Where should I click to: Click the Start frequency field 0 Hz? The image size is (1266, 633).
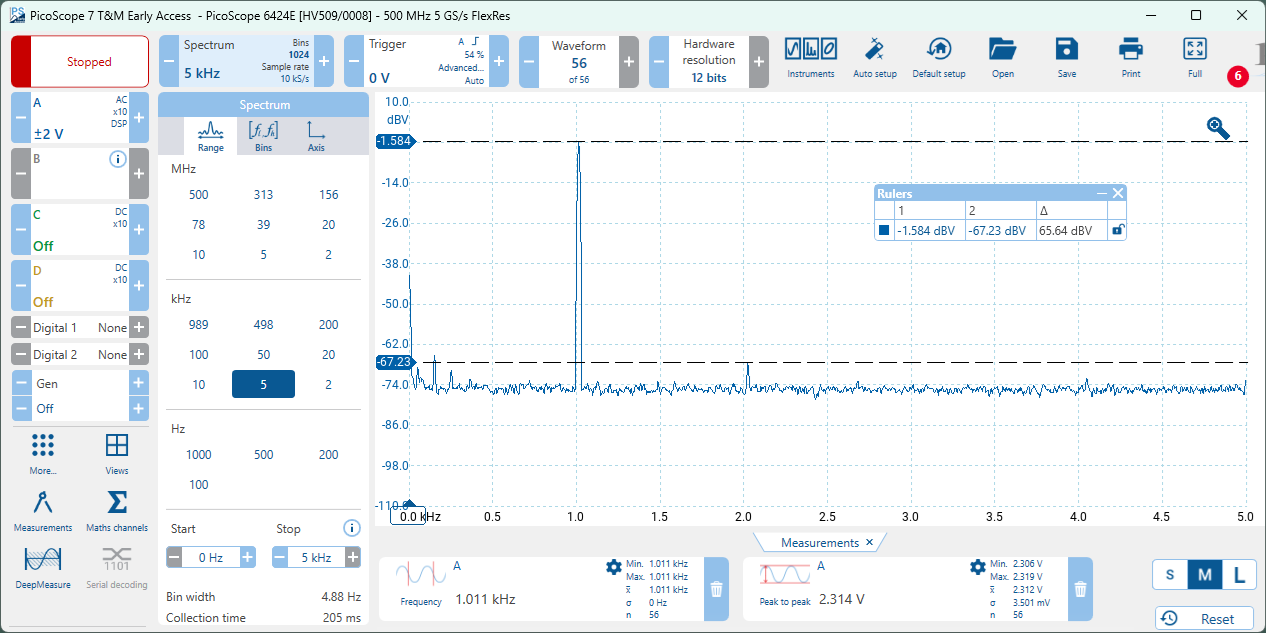tap(210, 558)
